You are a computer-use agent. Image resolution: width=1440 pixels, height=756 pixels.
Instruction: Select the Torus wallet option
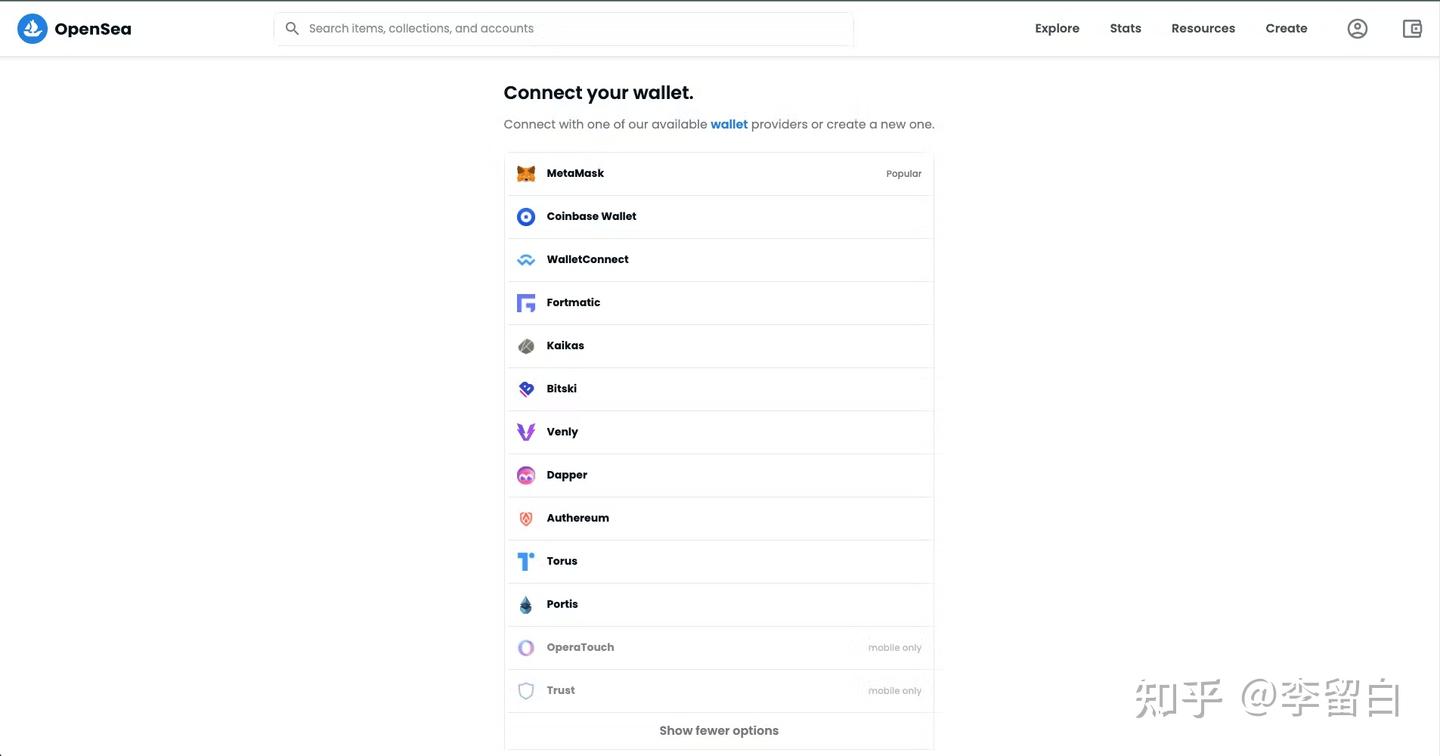tap(562, 561)
